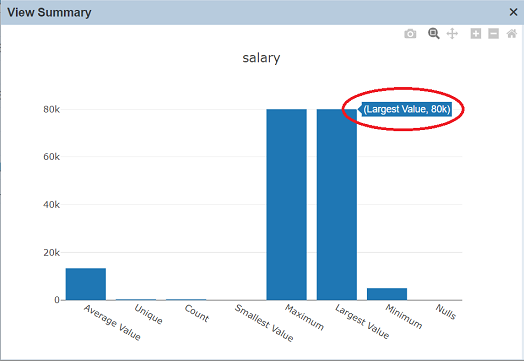
Task: Click the 60k y-axis label
Action: [51, 156]
